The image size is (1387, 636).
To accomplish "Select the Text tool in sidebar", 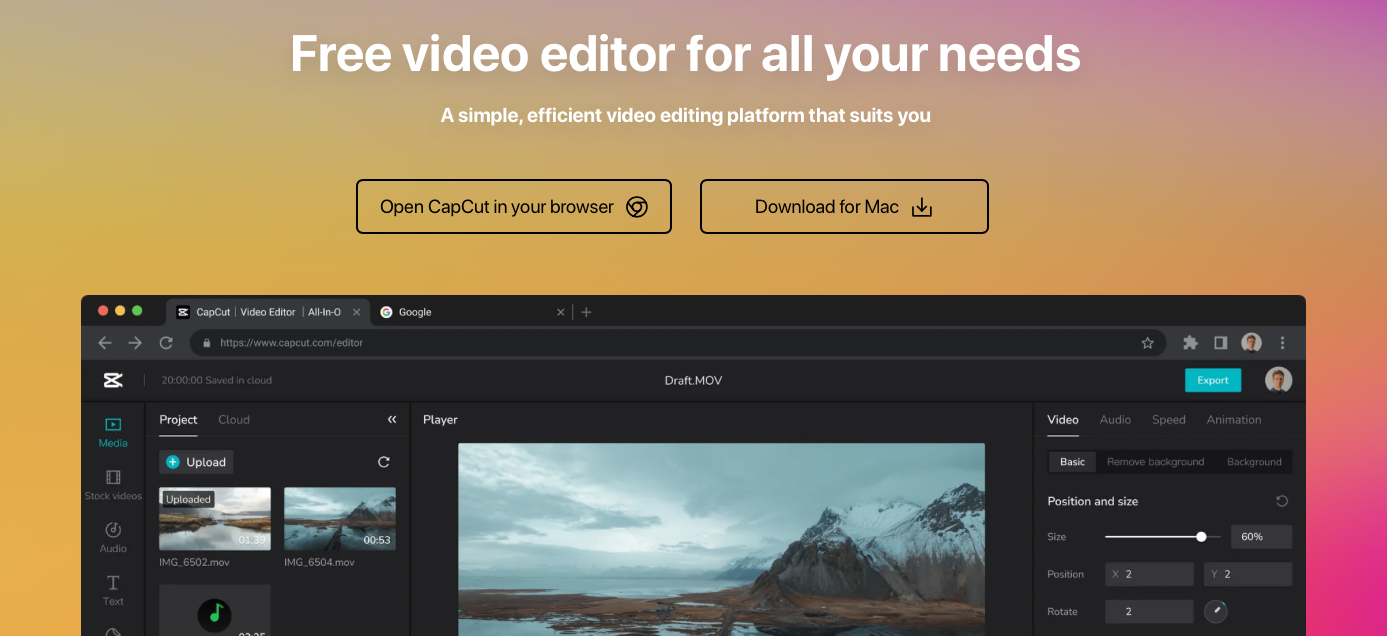I will click(x=113, y=590).
